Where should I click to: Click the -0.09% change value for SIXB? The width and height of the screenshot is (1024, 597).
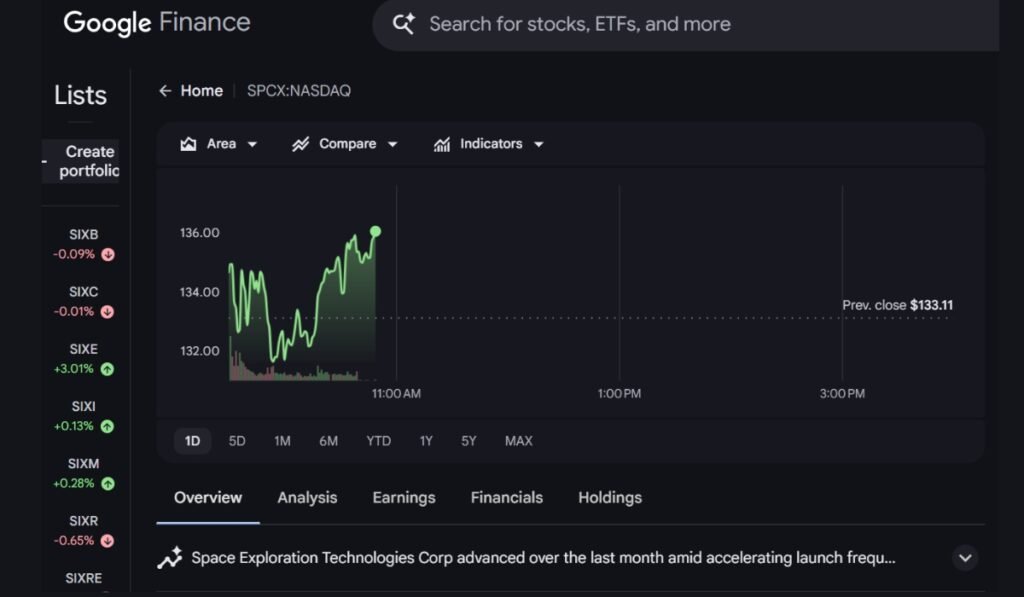[x=74, y=254]
